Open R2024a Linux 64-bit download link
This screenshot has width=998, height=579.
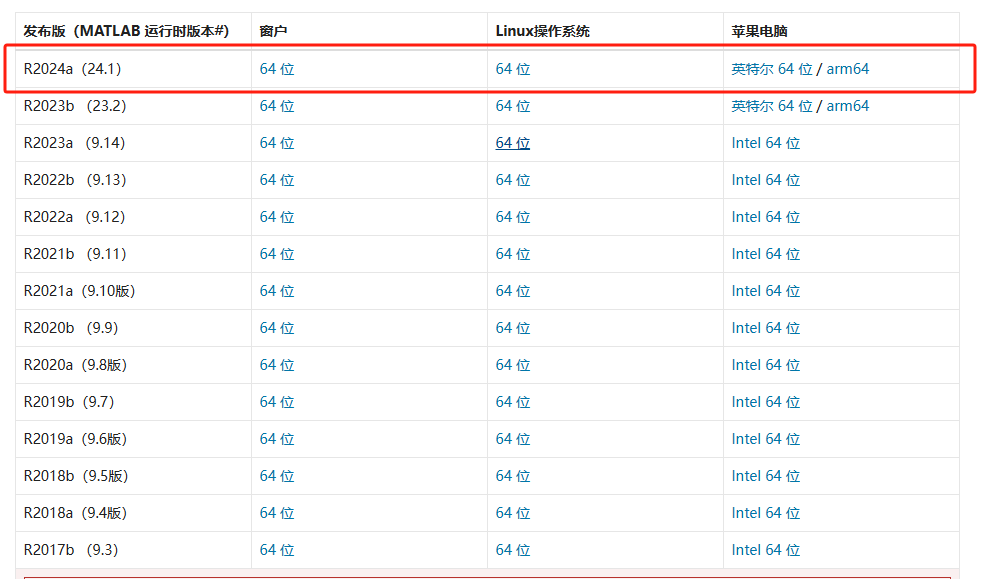pos(513,69)
